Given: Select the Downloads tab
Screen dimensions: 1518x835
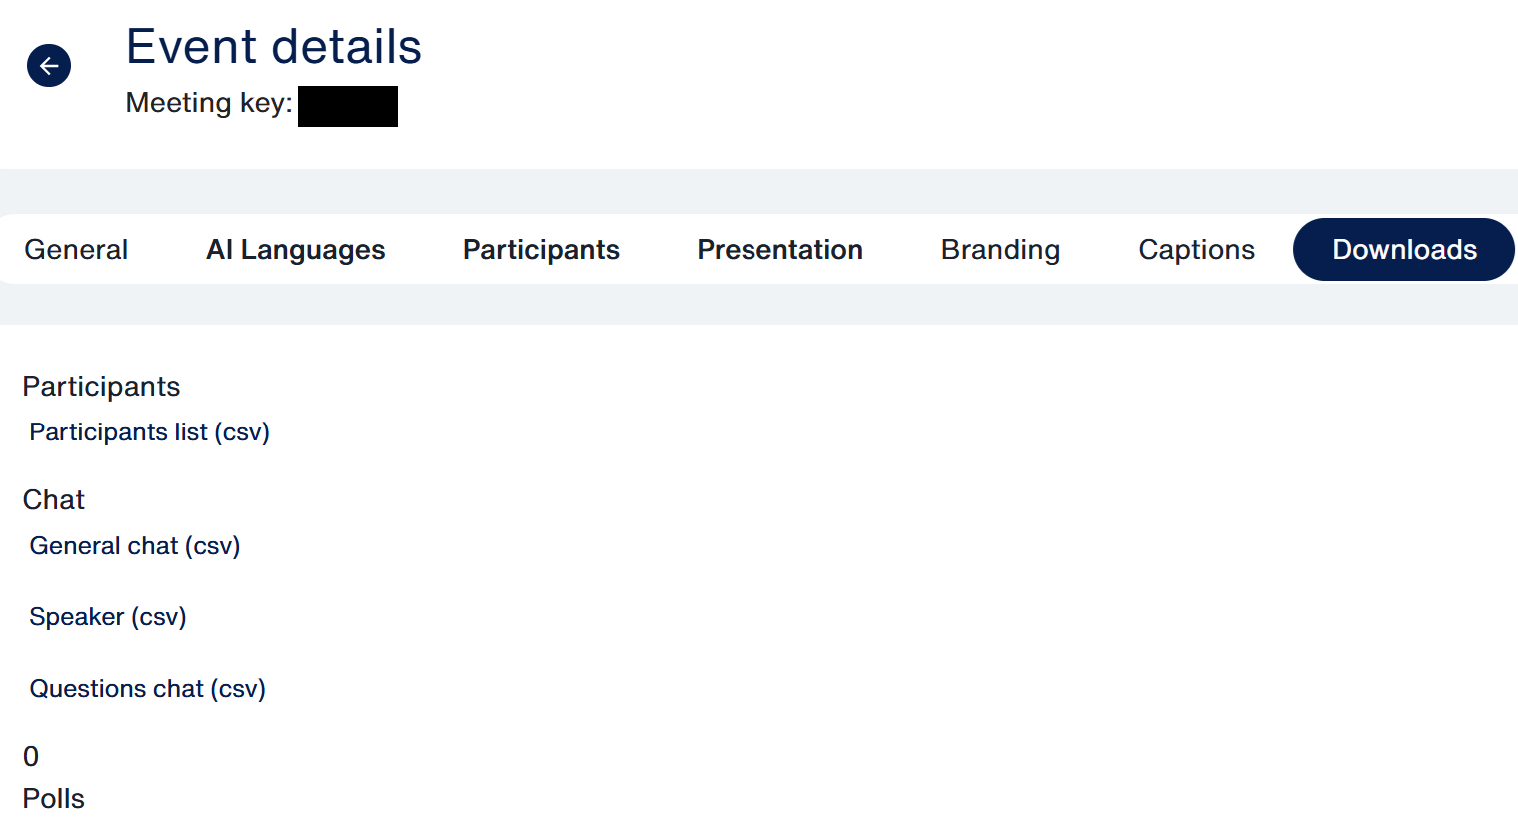Looking at the screenshot, I should coord(1404,250).
